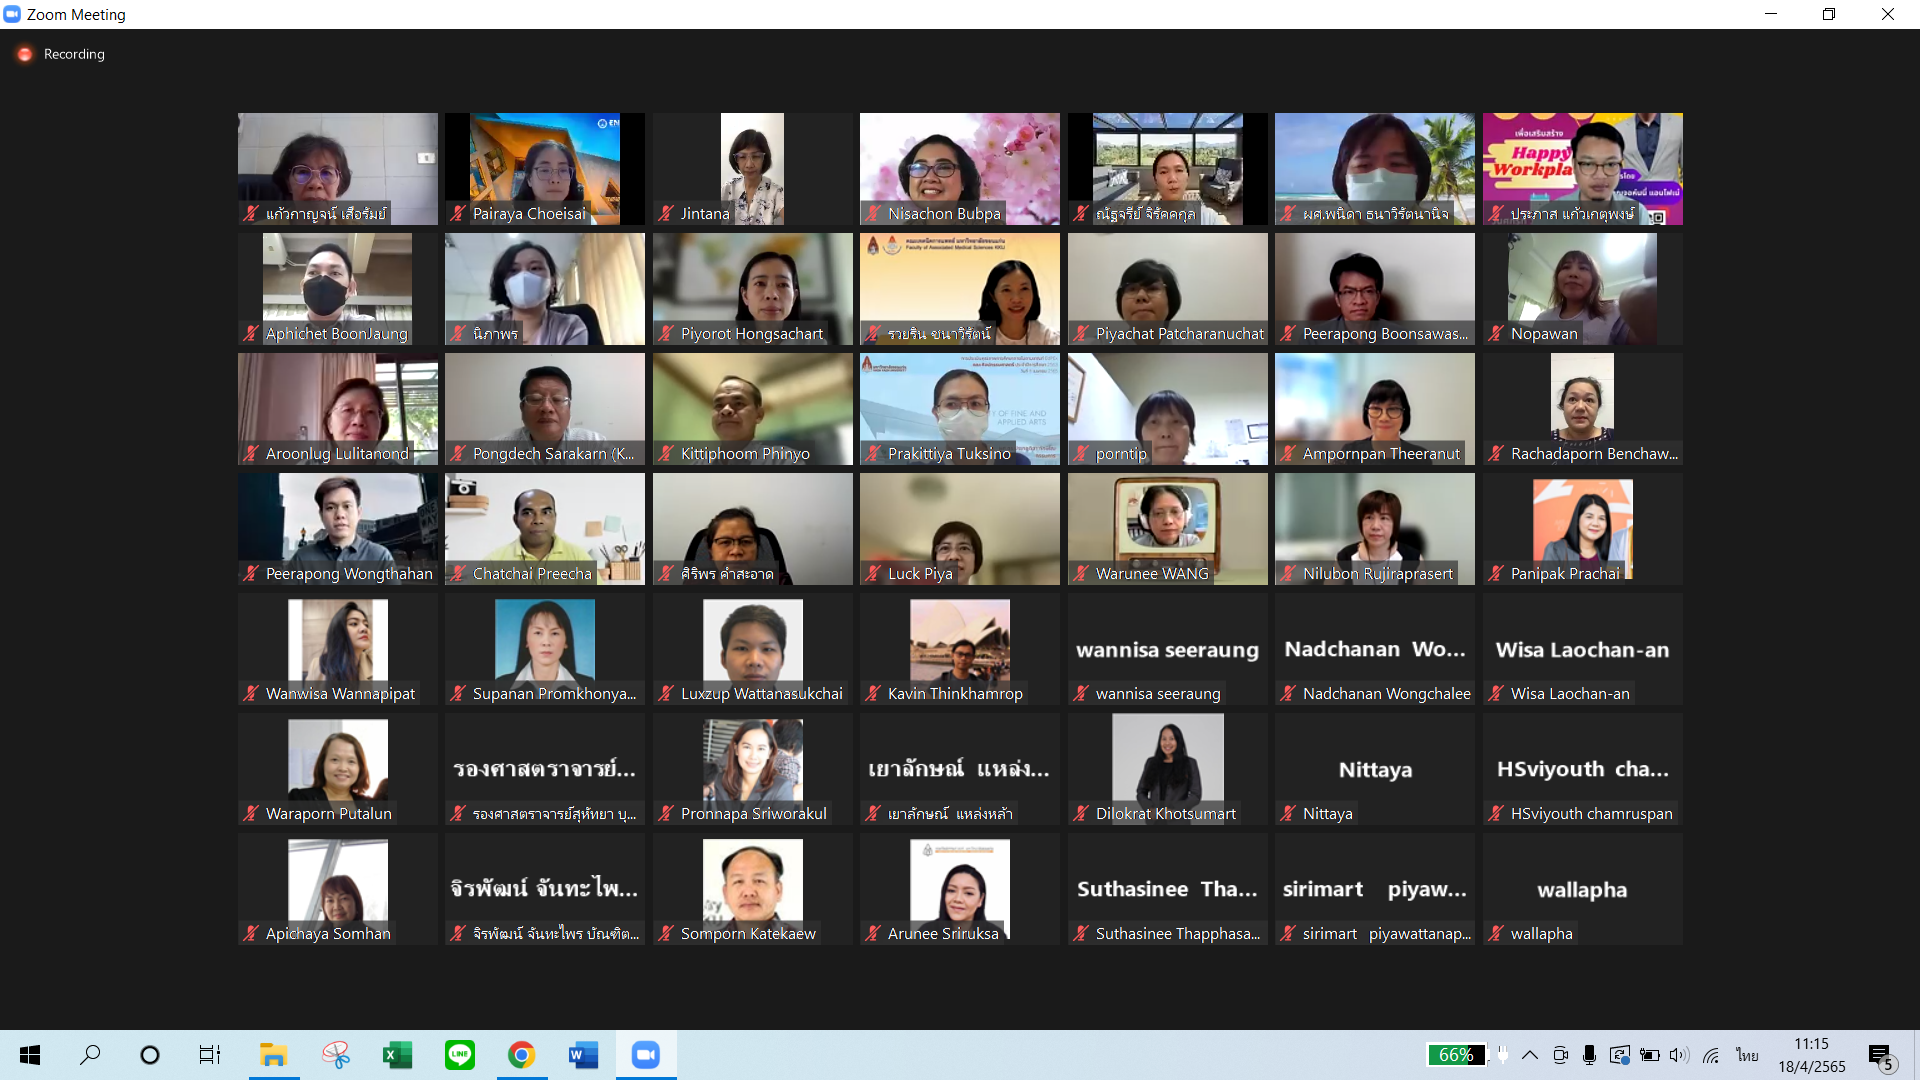Select the Nisachon Bubpa video tile
This screenshot has height=1080, width=1920.
click(x=959, y=168)
